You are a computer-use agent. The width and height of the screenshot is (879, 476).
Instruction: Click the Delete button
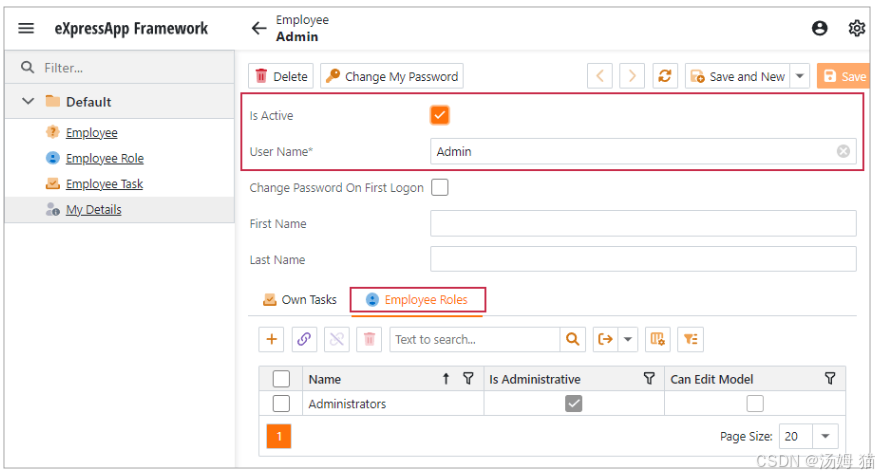(281, 76)
